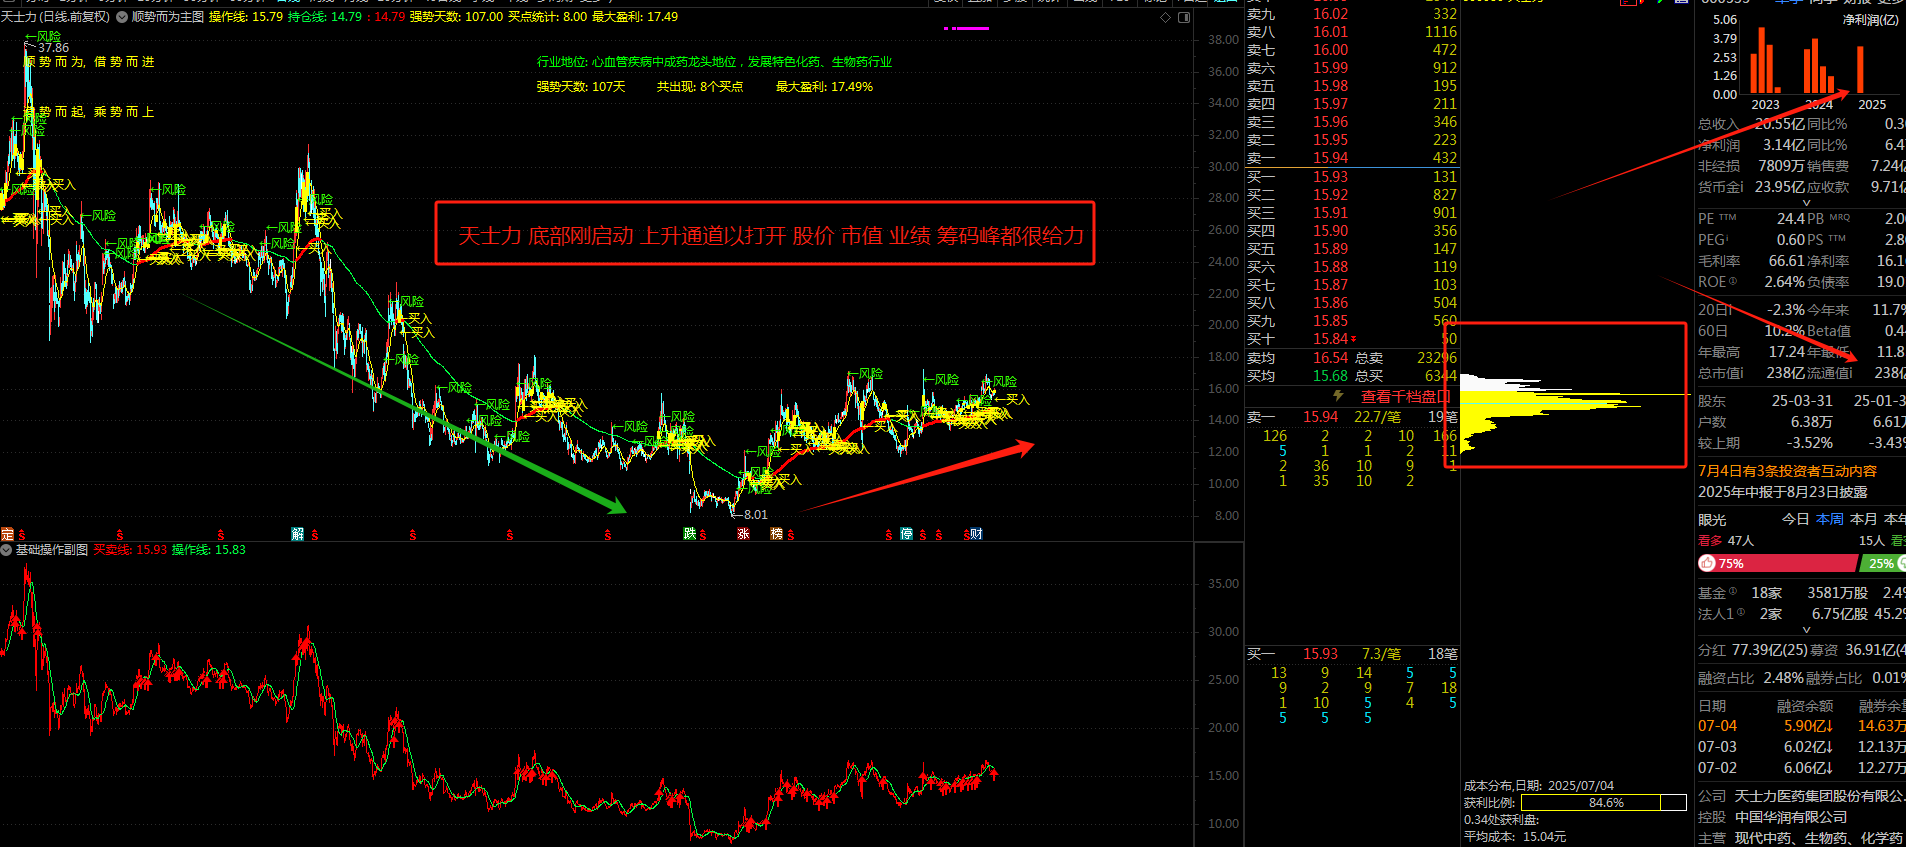Screen dimensions: 1906x847
Task: Click the green 跌 event marker
Action: (x=689, y=534)
